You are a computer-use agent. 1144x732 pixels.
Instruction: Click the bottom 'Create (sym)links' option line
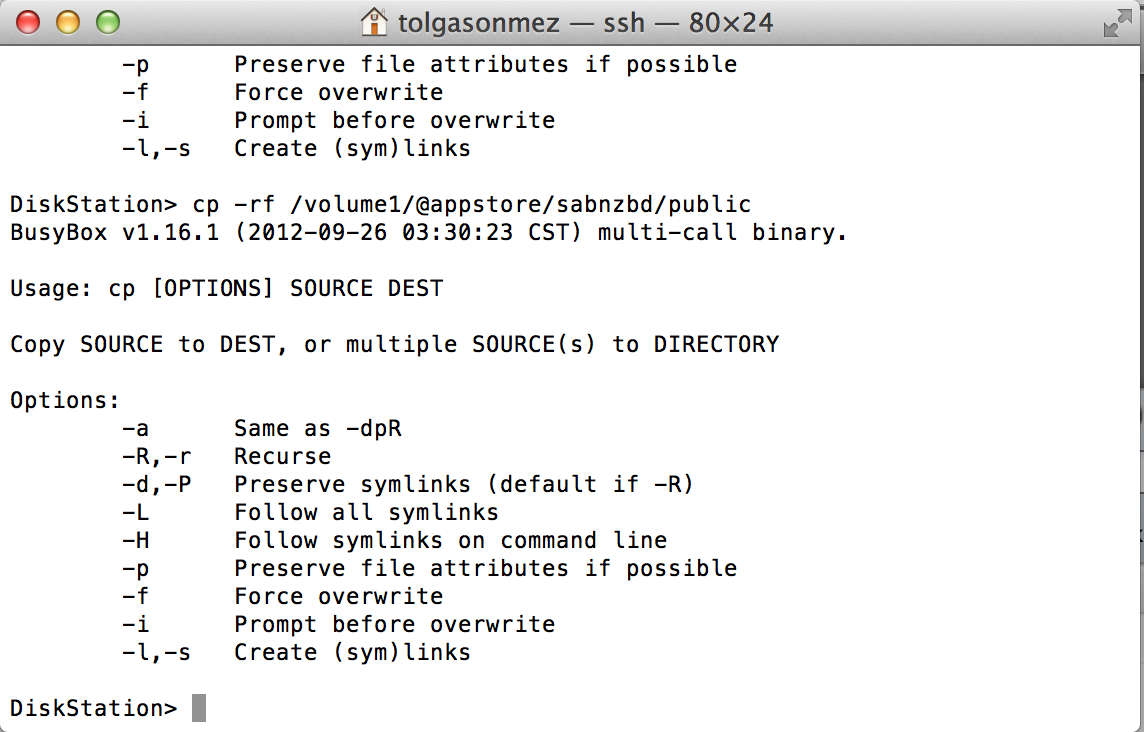click(x=296, y=652)
